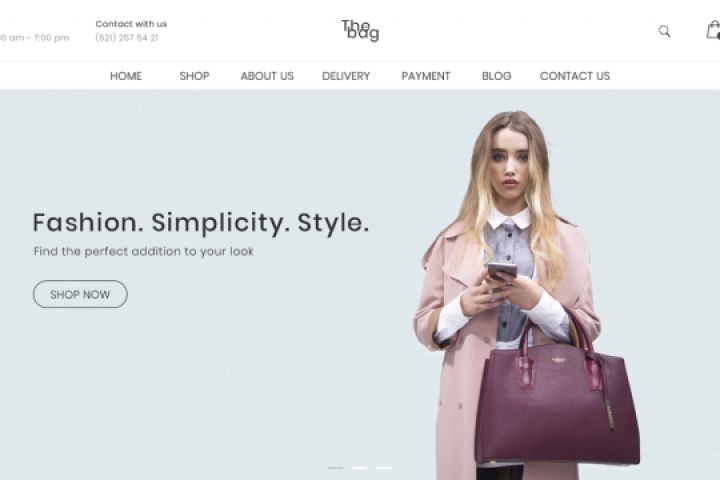Click the Contact with us label
The height and width of the screenshot is (480, 720).
(x=131, y=24)
